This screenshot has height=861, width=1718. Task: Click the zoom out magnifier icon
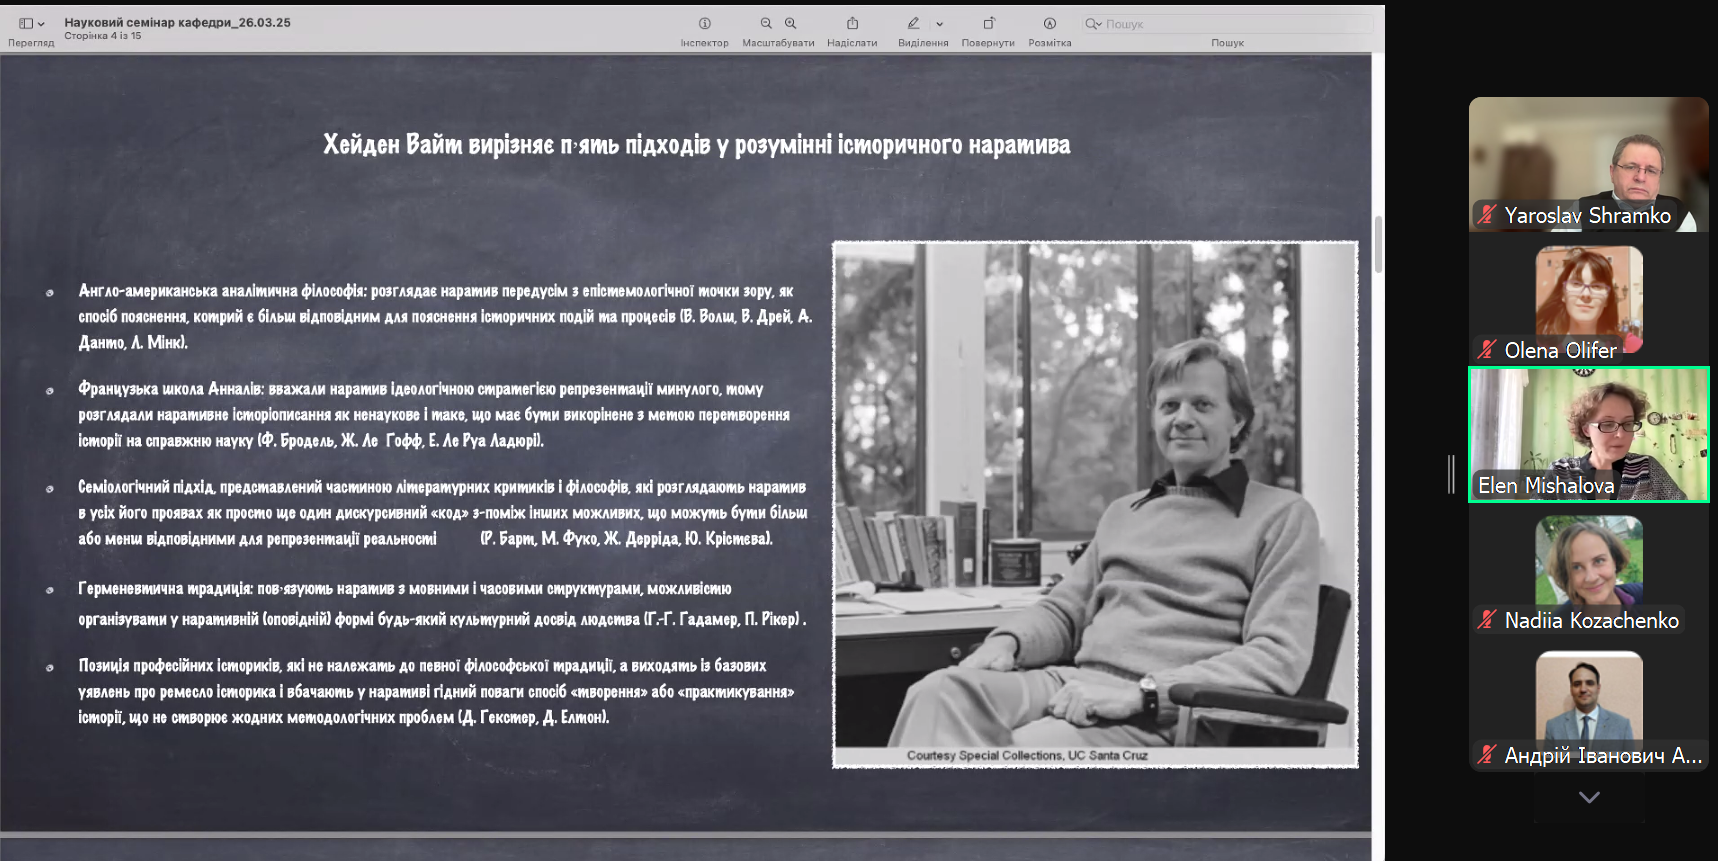pyautogui.click(x=766, y=23)
